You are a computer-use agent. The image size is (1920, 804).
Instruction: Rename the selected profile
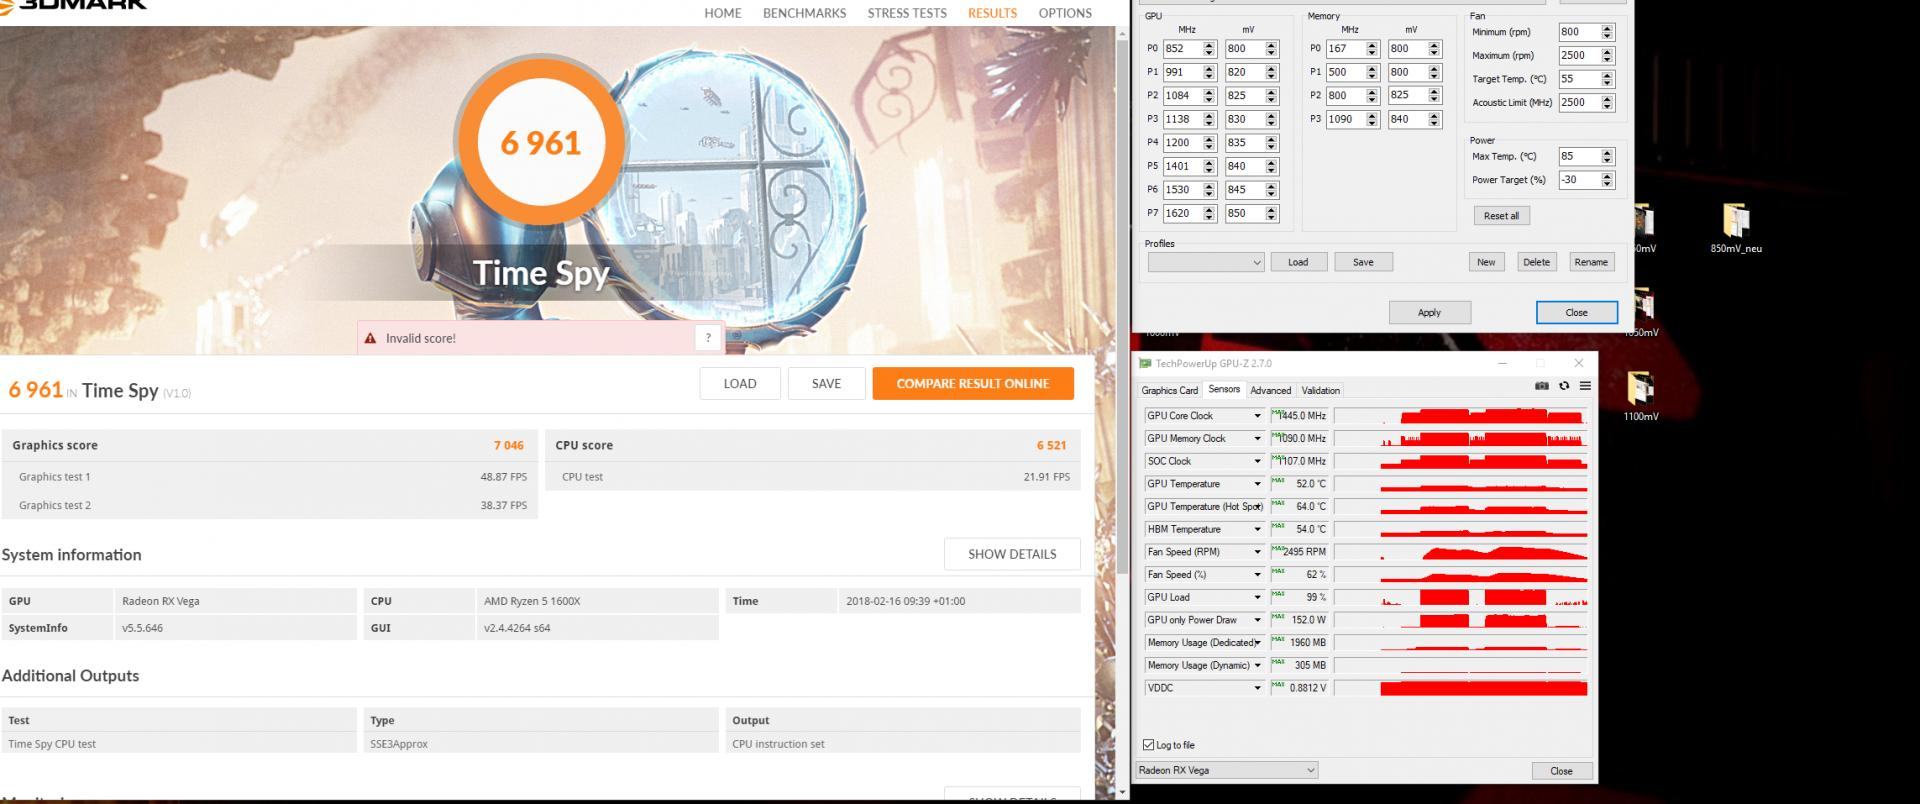[x=1591, y=262]
